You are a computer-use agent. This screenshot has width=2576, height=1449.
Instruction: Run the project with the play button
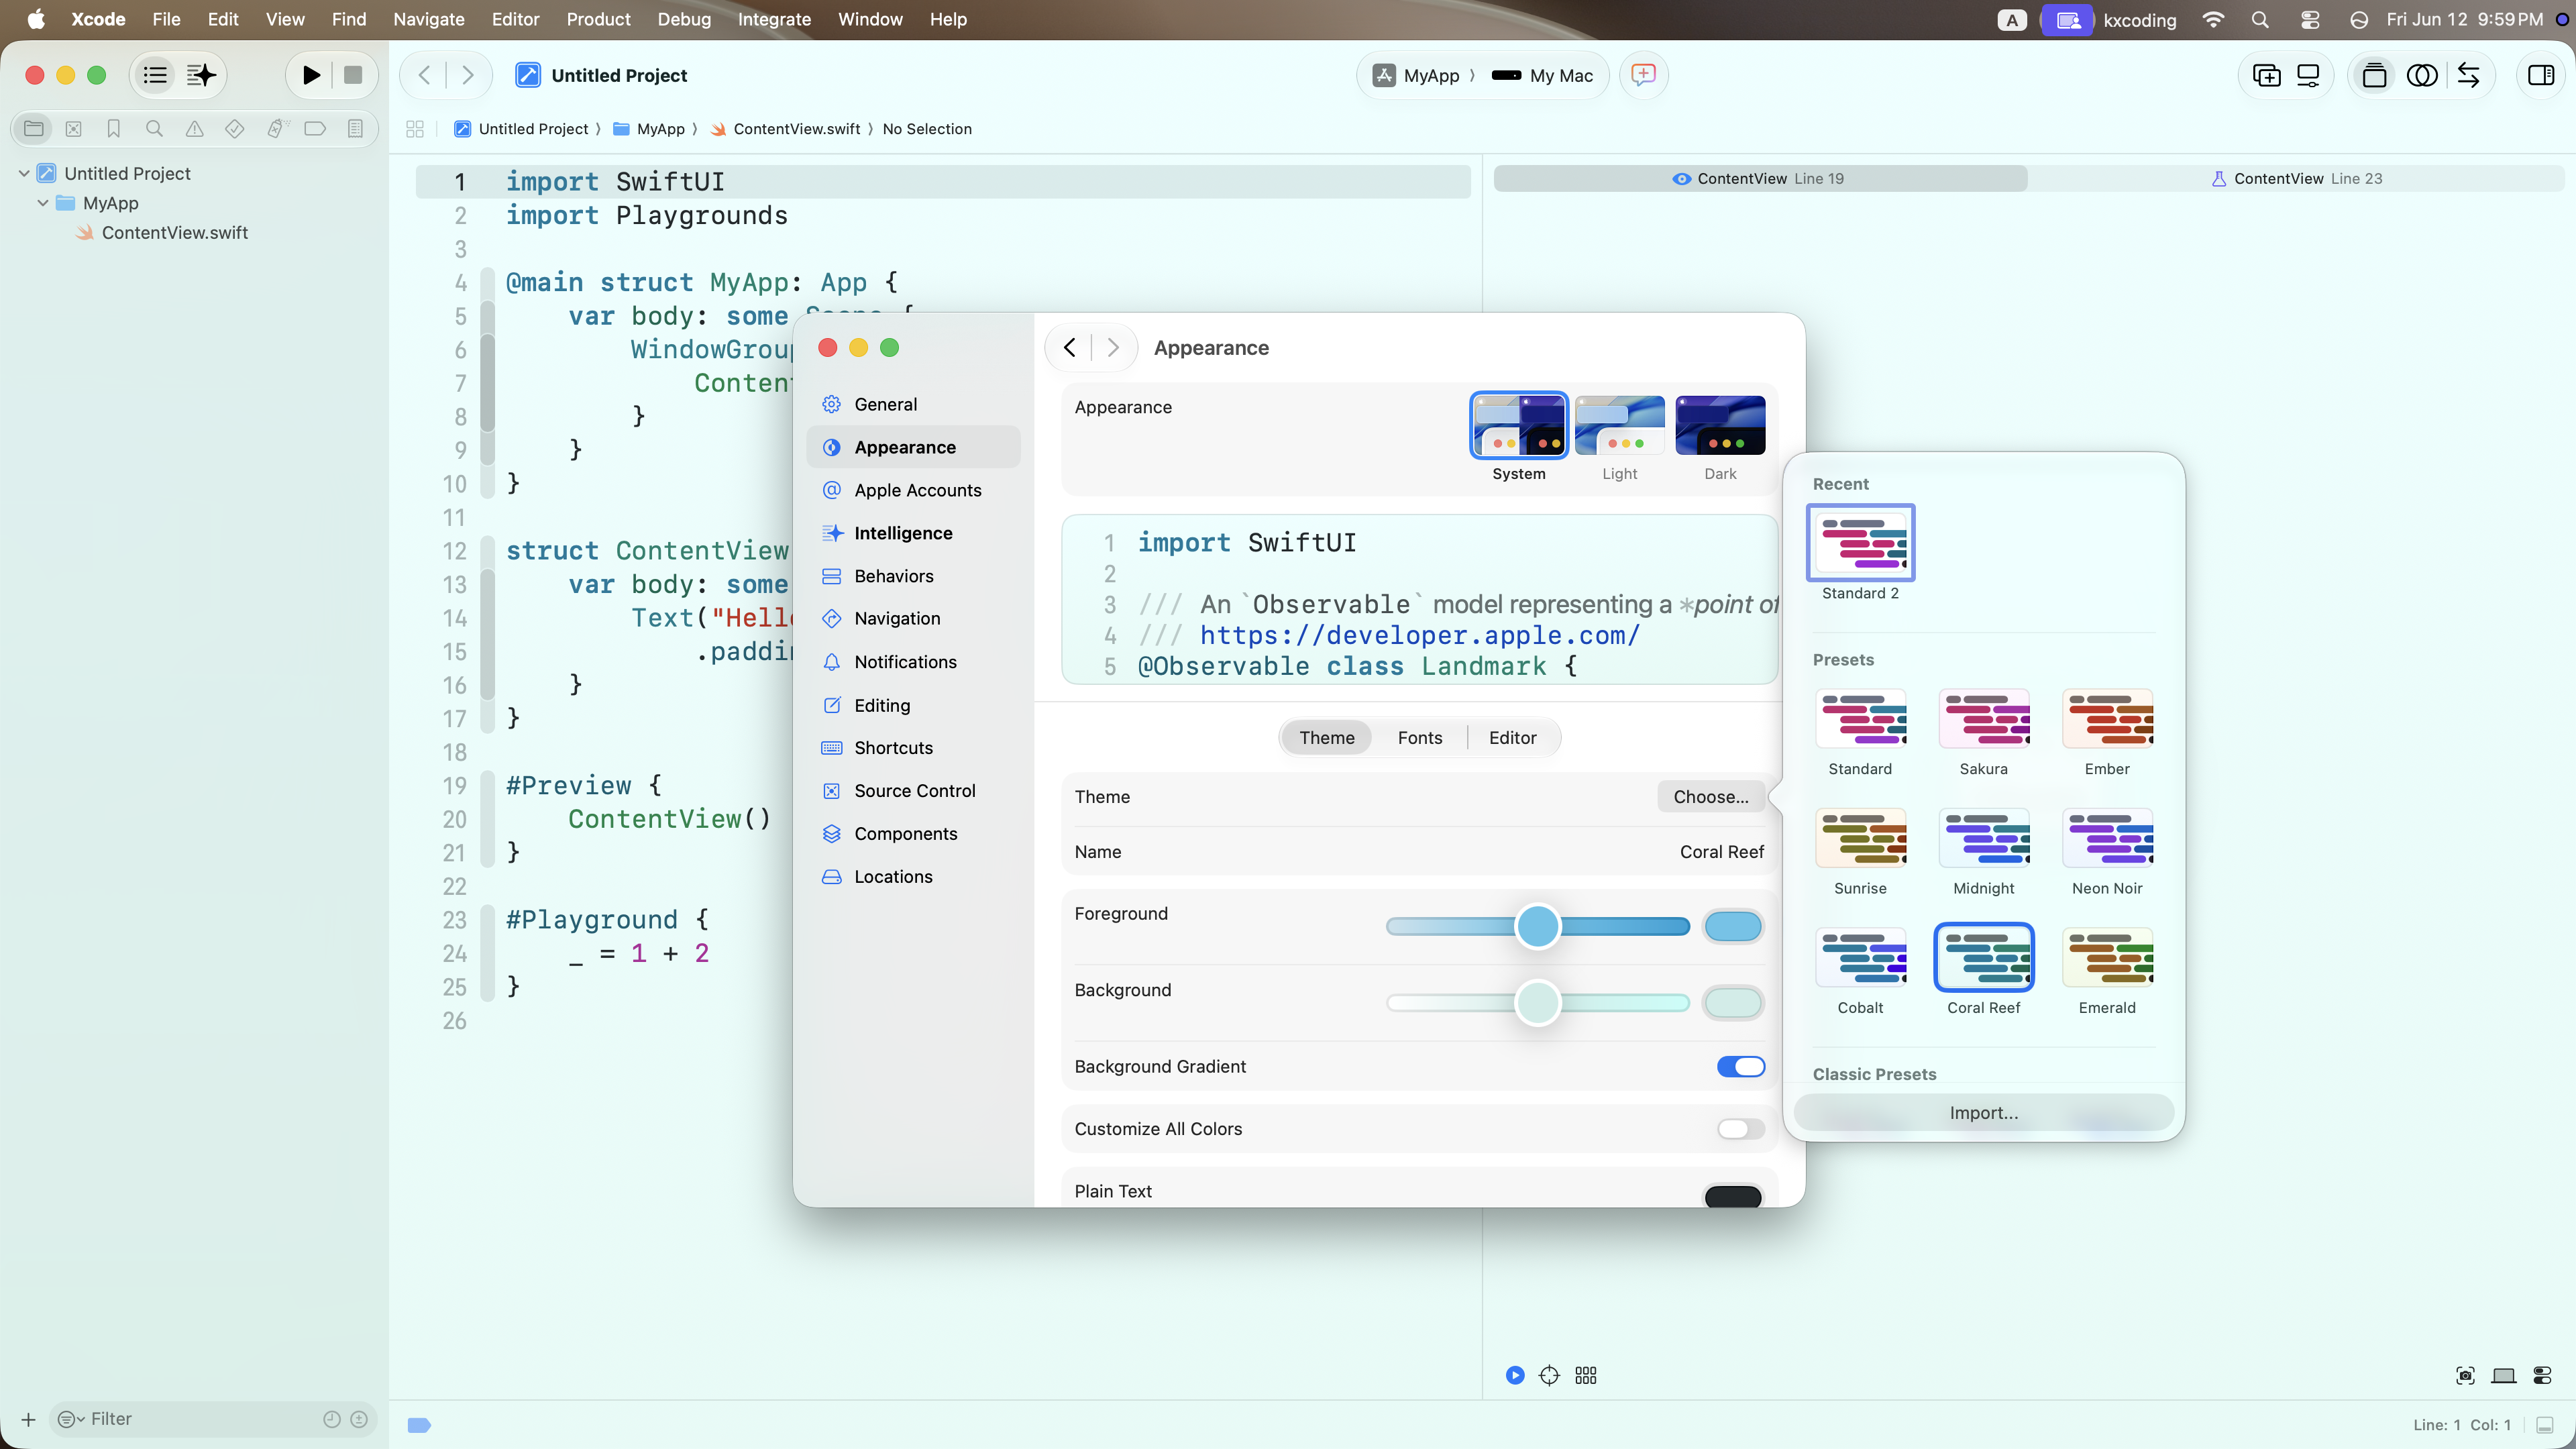(311, 75)
